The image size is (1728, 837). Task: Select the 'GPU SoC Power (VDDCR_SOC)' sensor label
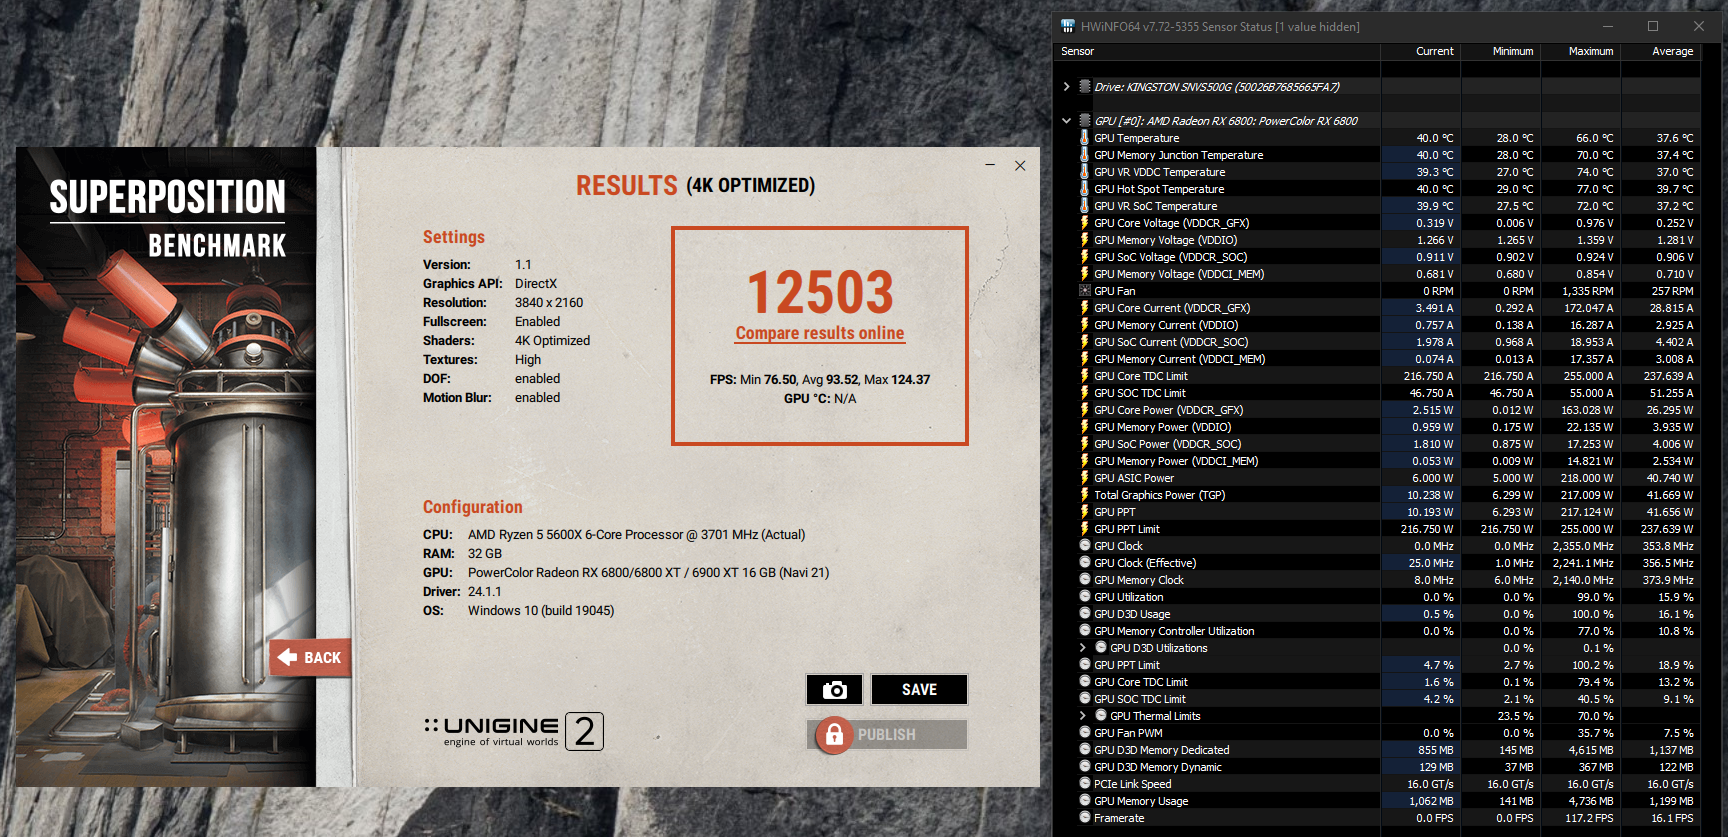coord(1168,444)
